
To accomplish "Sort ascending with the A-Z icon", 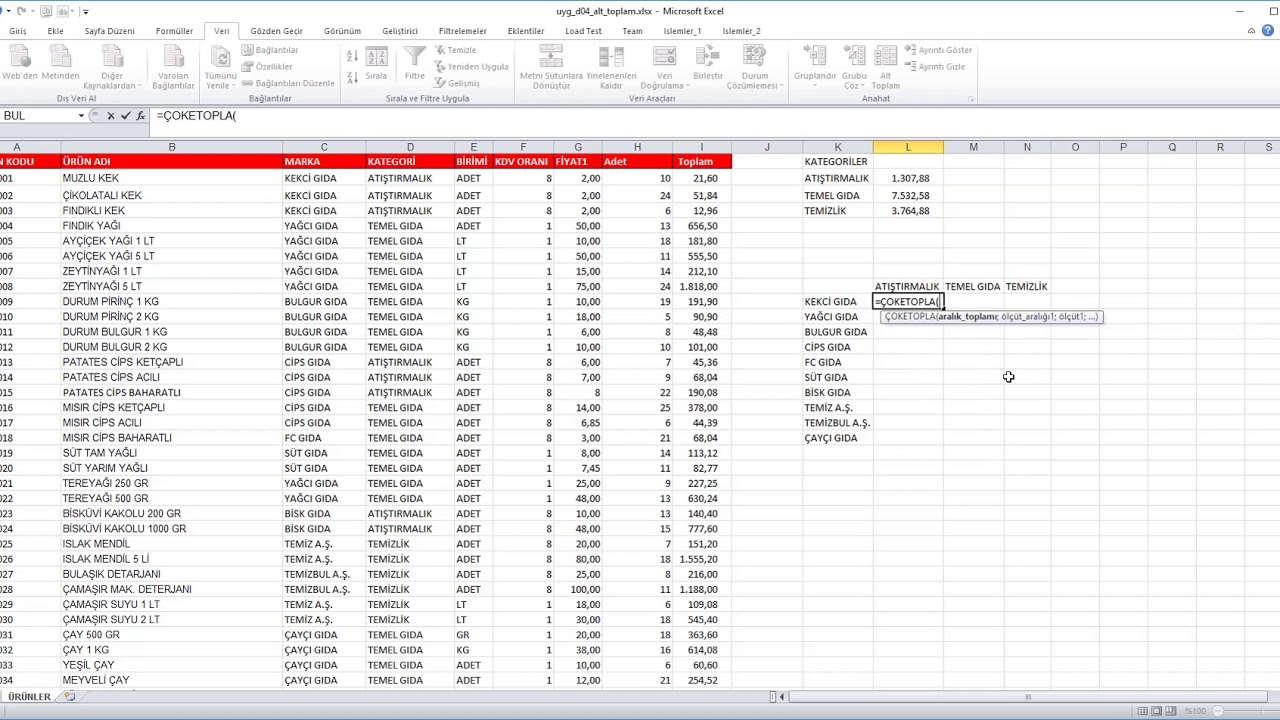I will point(352,56).
